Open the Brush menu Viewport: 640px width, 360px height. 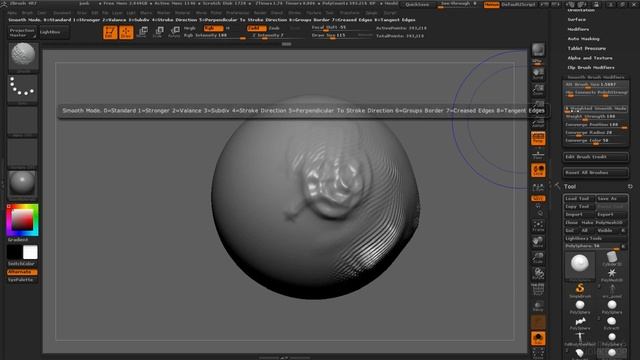(x=27, y=13)
